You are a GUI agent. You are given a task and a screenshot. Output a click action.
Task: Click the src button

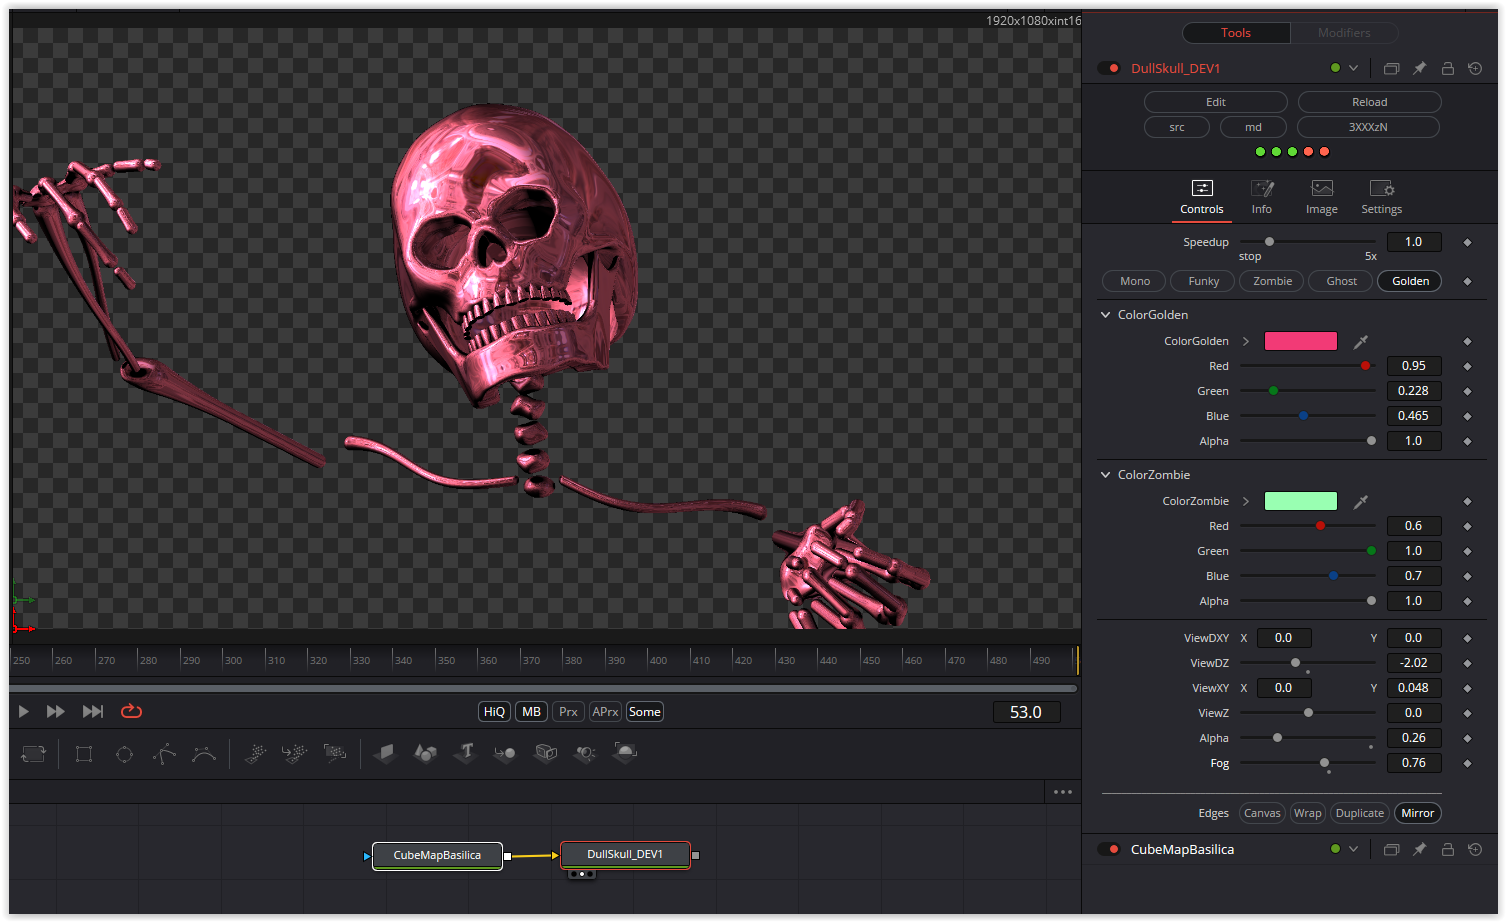pos(1177,127)
